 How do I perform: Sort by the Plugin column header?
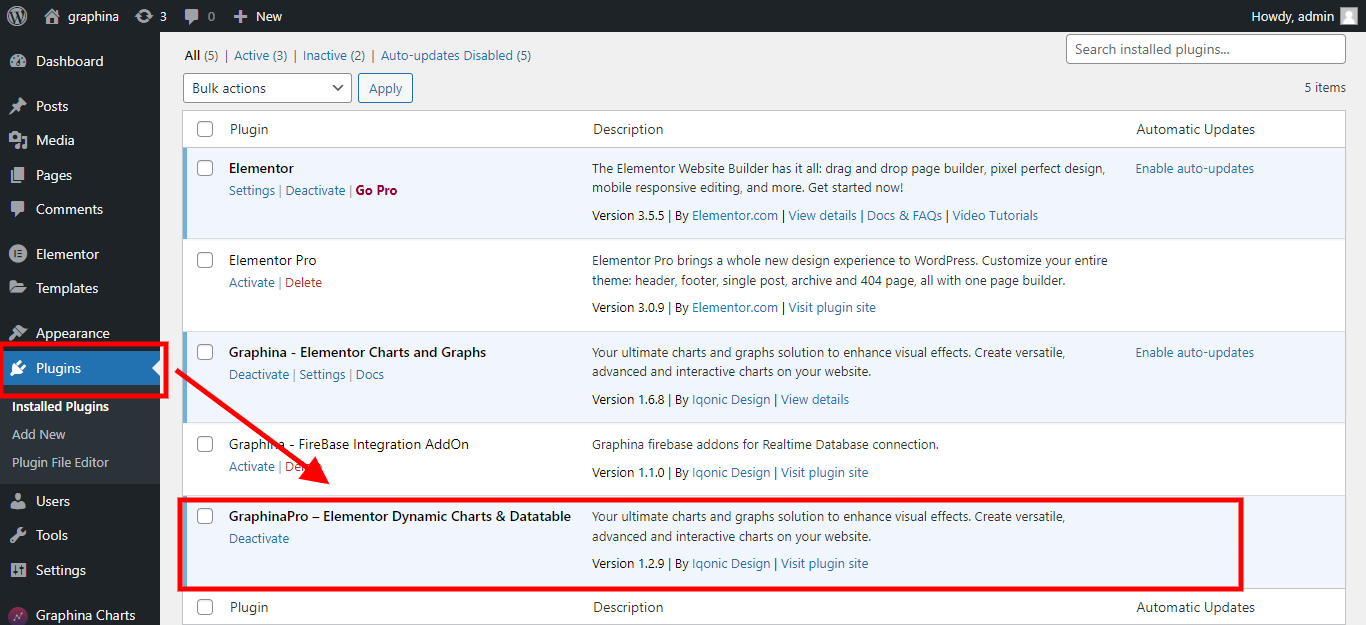[249, 129]
